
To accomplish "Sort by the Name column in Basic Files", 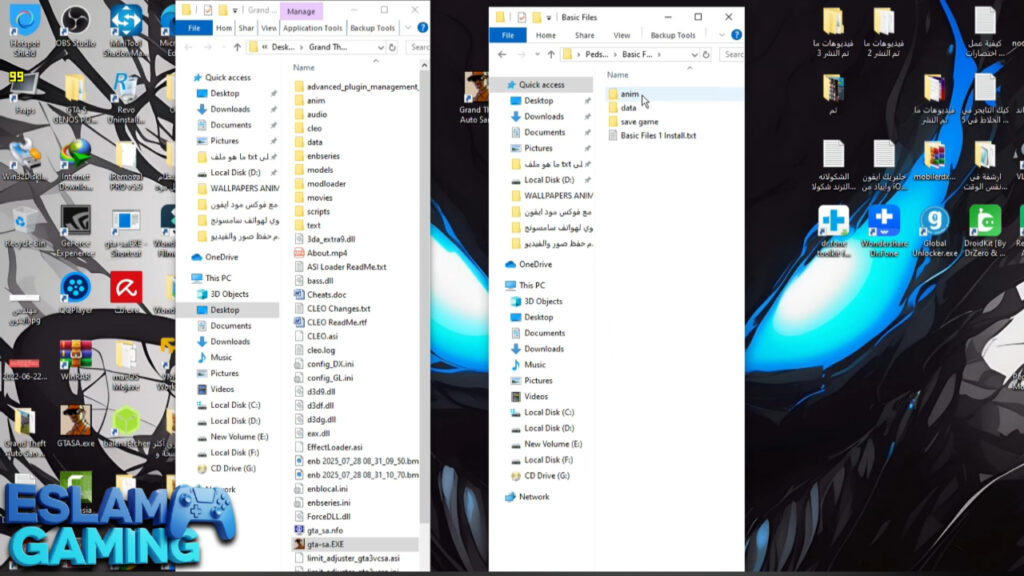I will [x=618, y=75].
